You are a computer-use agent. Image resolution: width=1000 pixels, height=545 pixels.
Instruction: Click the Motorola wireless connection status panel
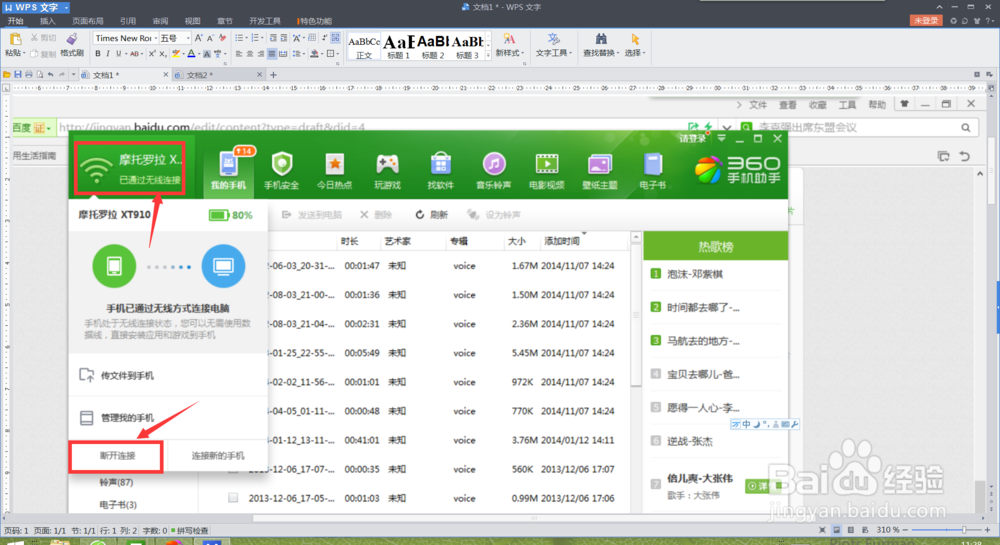(130, 168)
